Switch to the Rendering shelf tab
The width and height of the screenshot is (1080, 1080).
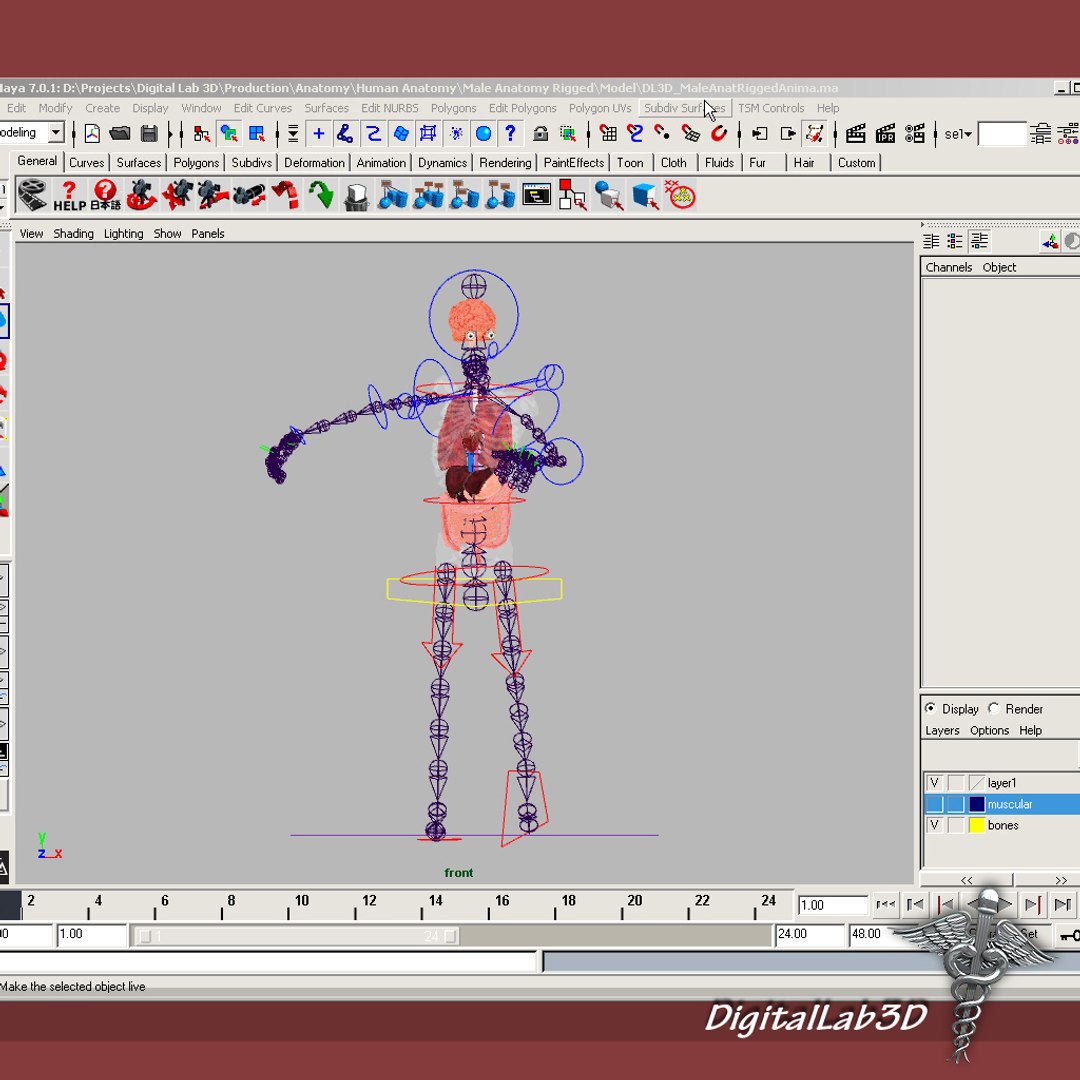coord(505,163)
